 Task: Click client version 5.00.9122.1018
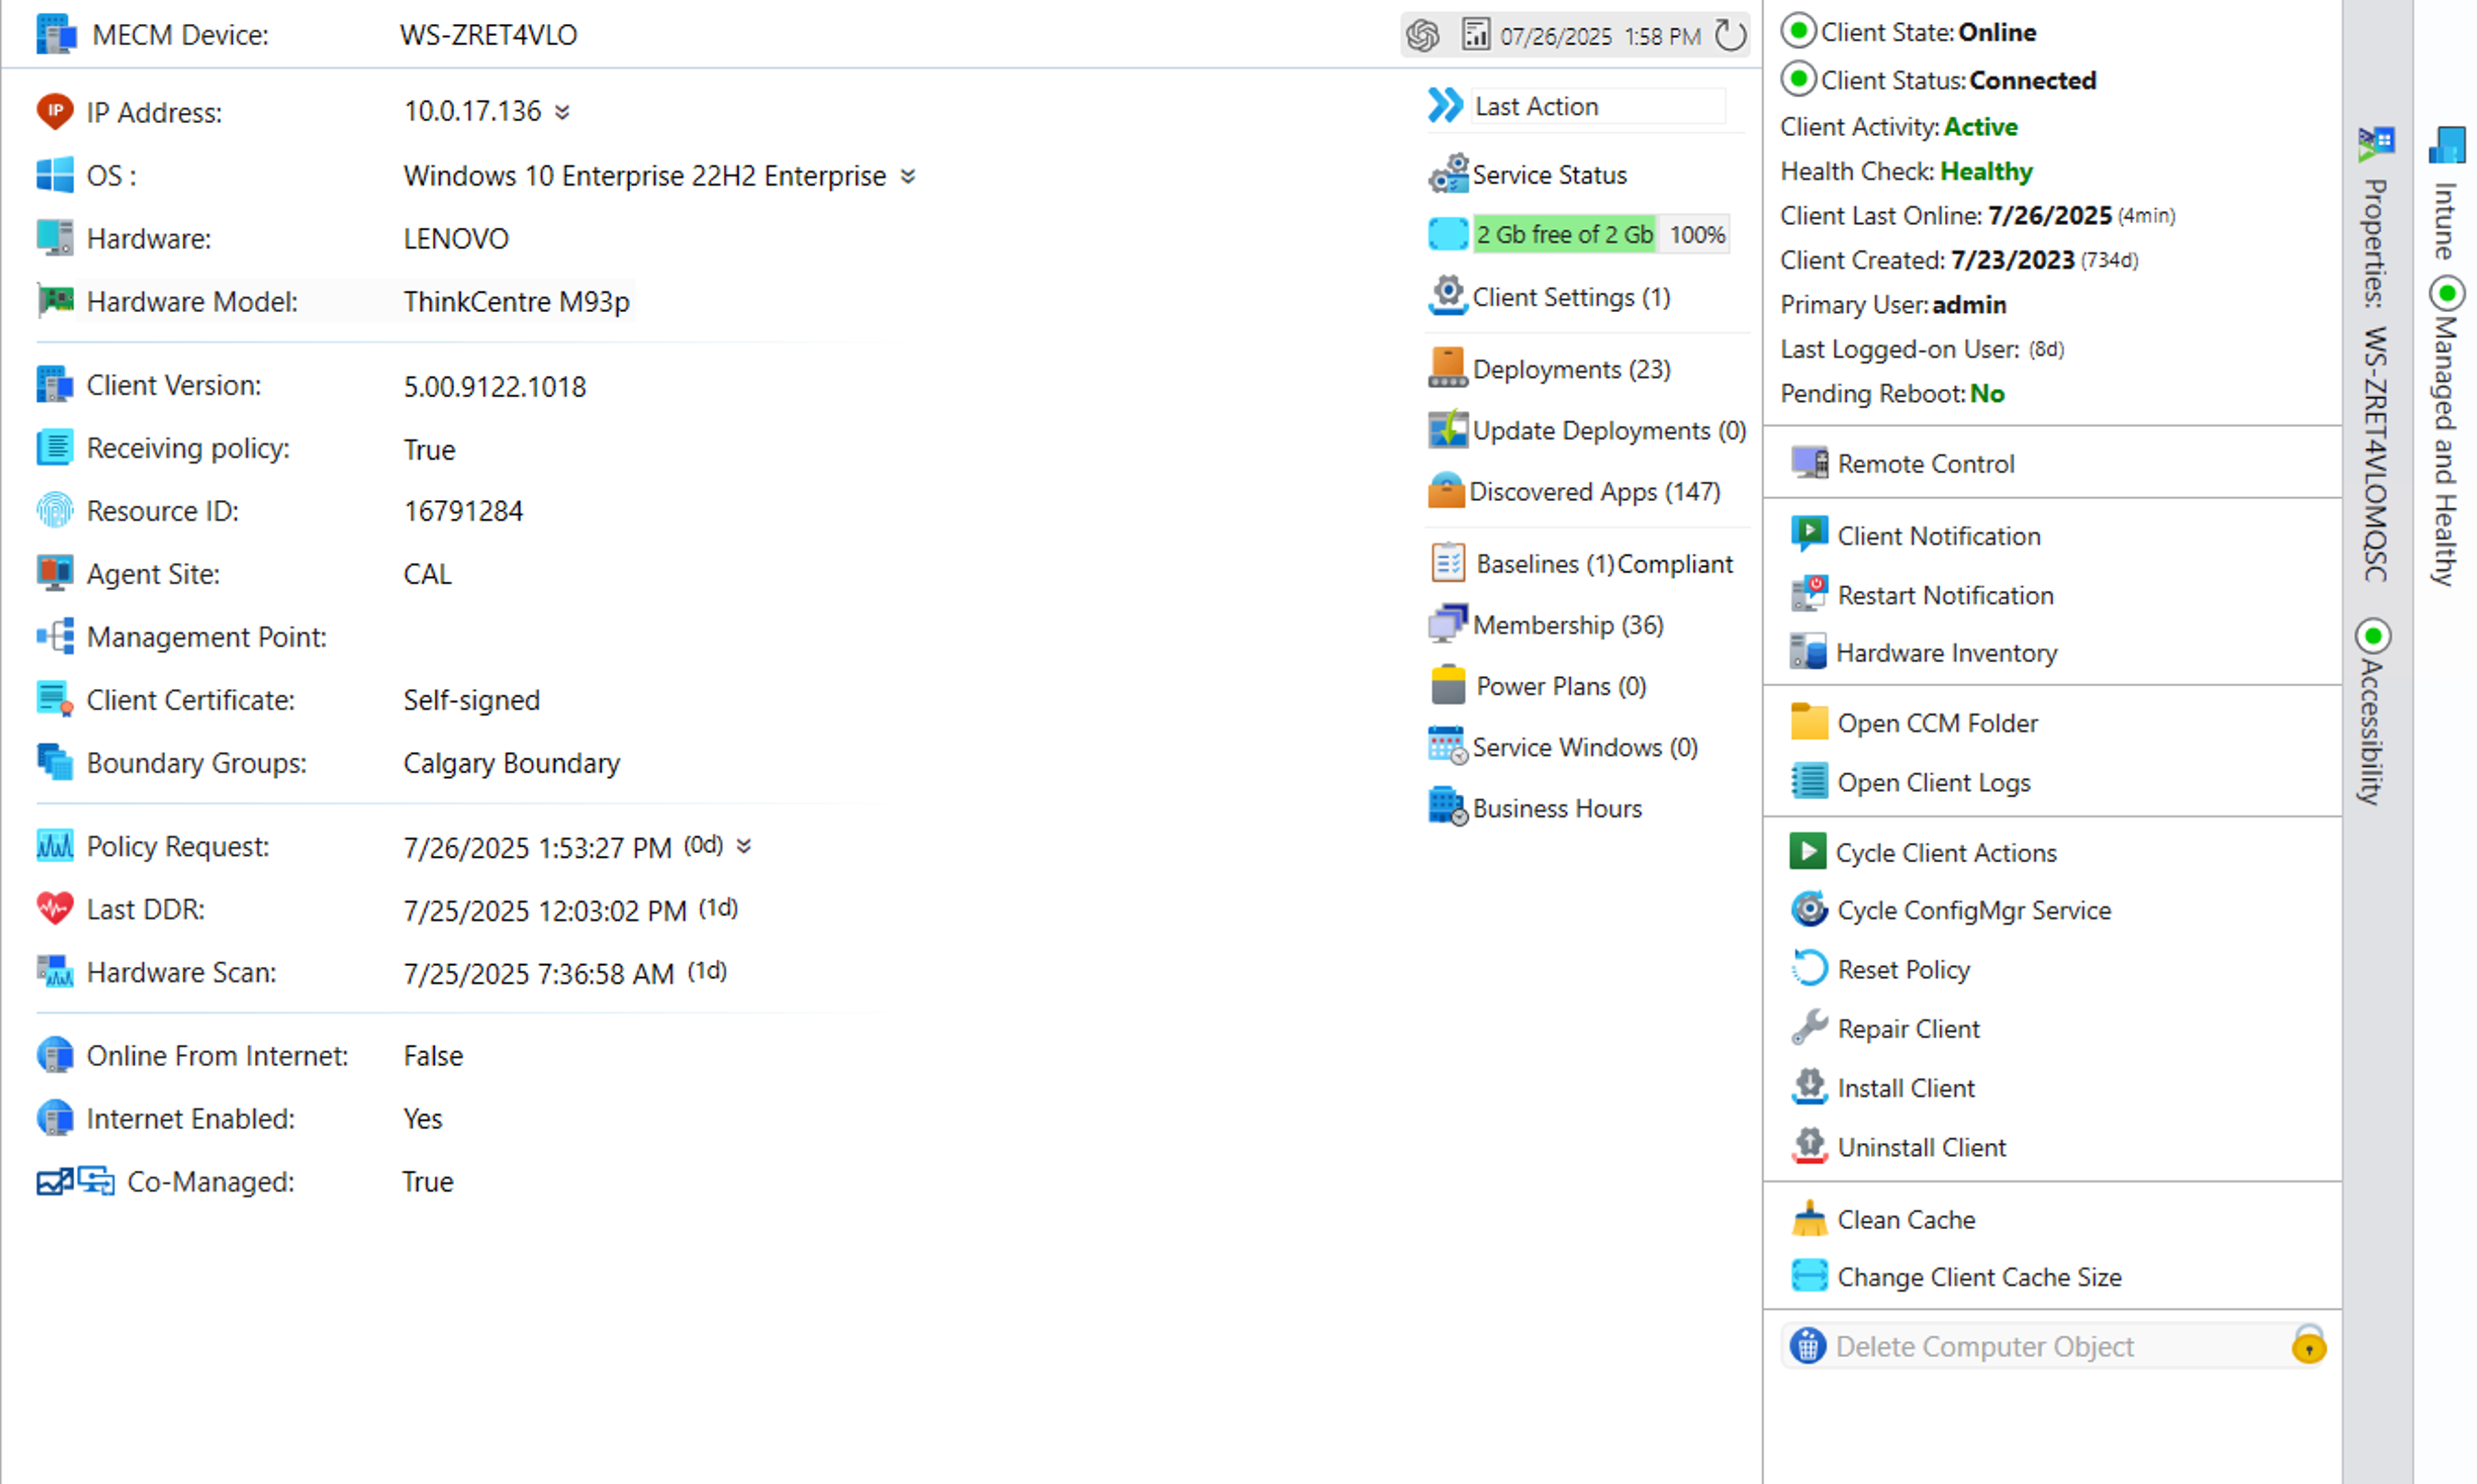point(494,386)
